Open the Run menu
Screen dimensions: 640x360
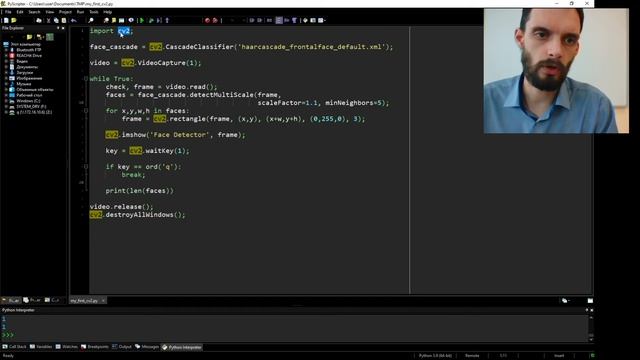point(80,12)
